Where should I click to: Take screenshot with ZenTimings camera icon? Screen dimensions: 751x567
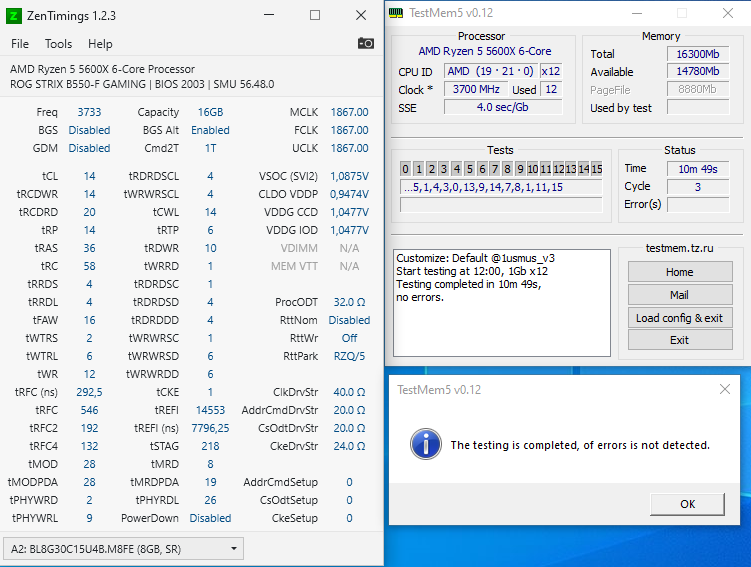366,43
